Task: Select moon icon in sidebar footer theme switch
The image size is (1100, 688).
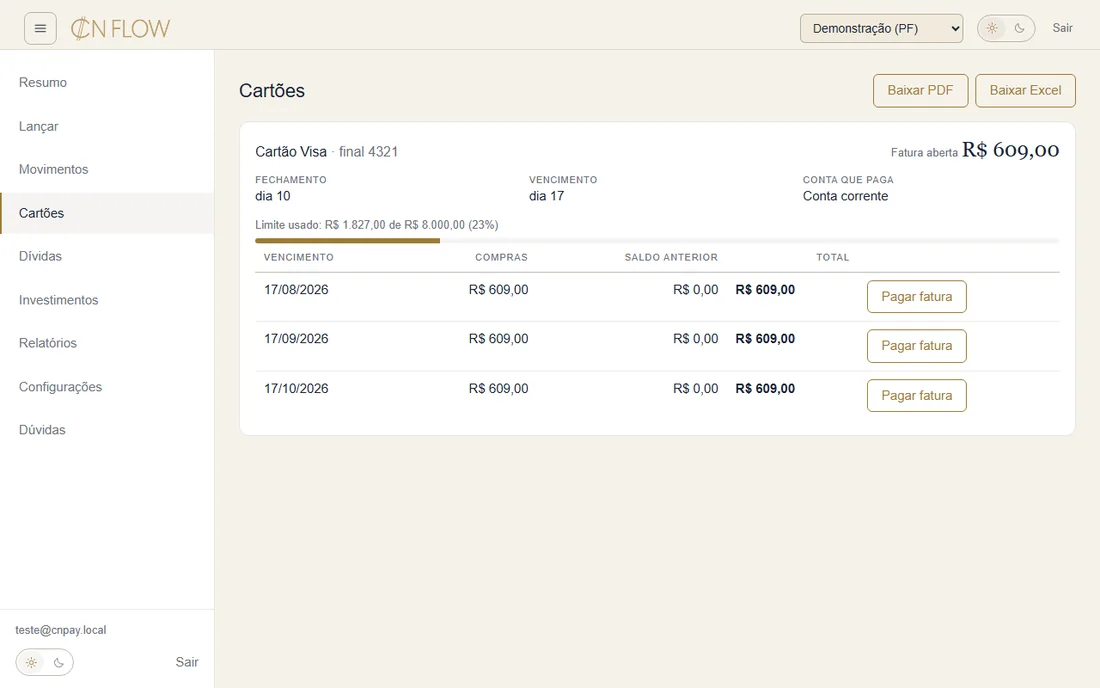Action: point(59,662)
